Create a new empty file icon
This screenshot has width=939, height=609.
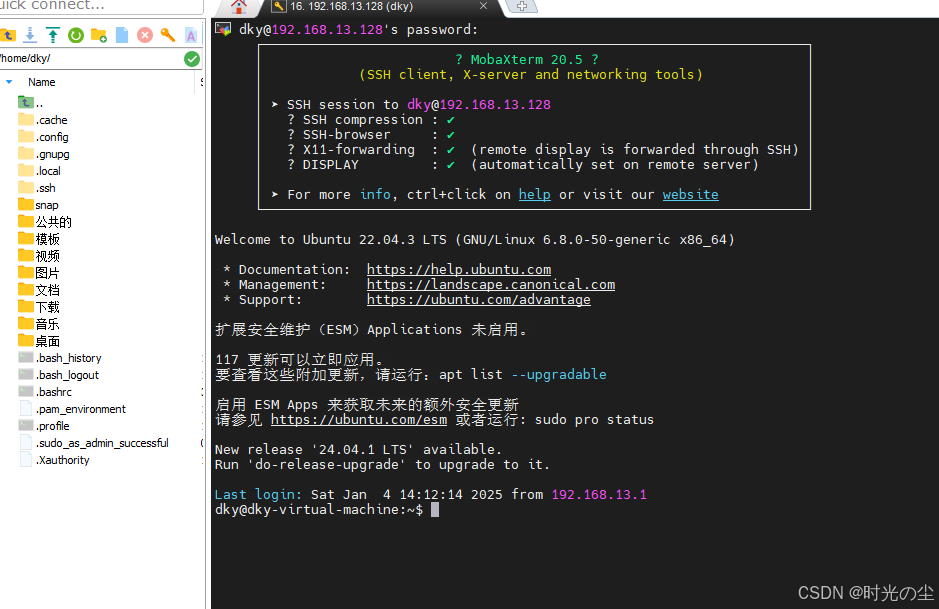pos(121,34)
